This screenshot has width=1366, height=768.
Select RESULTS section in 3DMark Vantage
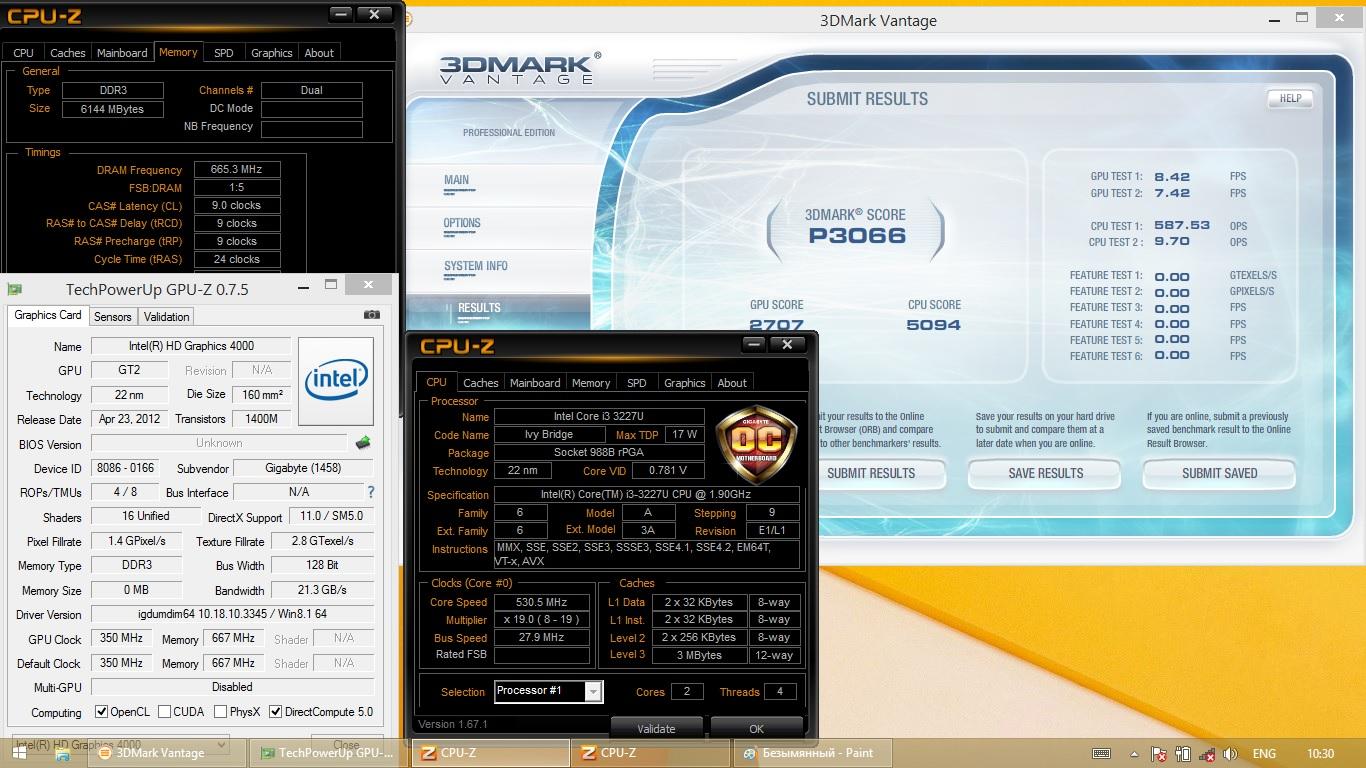pyautogui.click(x=479, y=308)
